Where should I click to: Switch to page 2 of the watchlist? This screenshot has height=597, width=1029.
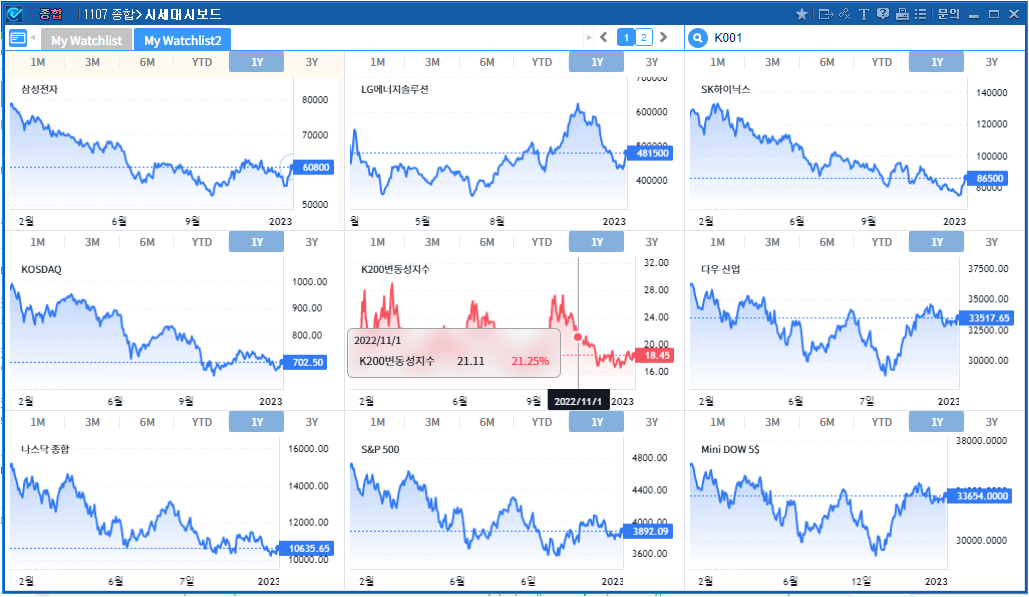[x=643, y=38]
